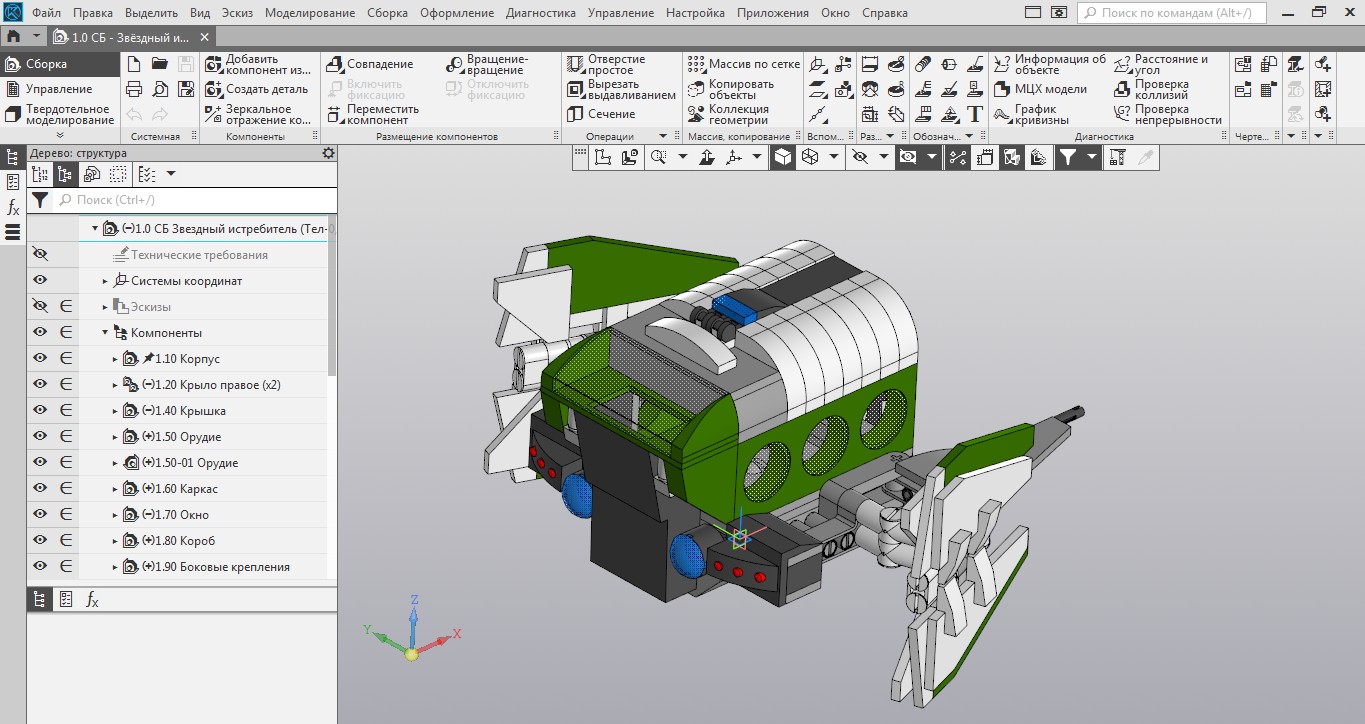Show the hidden Эскизы node

40,306
